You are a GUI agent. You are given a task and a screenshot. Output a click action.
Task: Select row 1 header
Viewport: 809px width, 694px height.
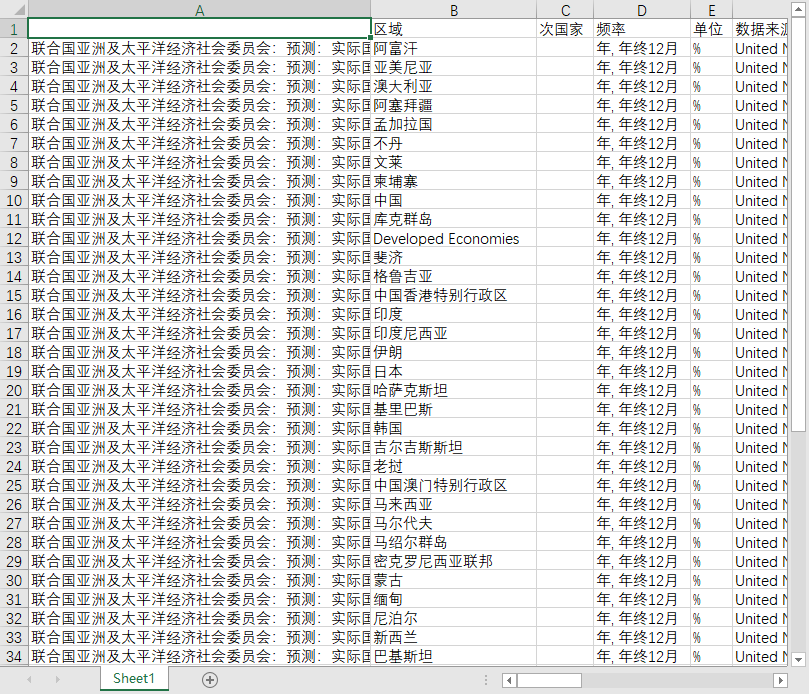coord(14,29)
